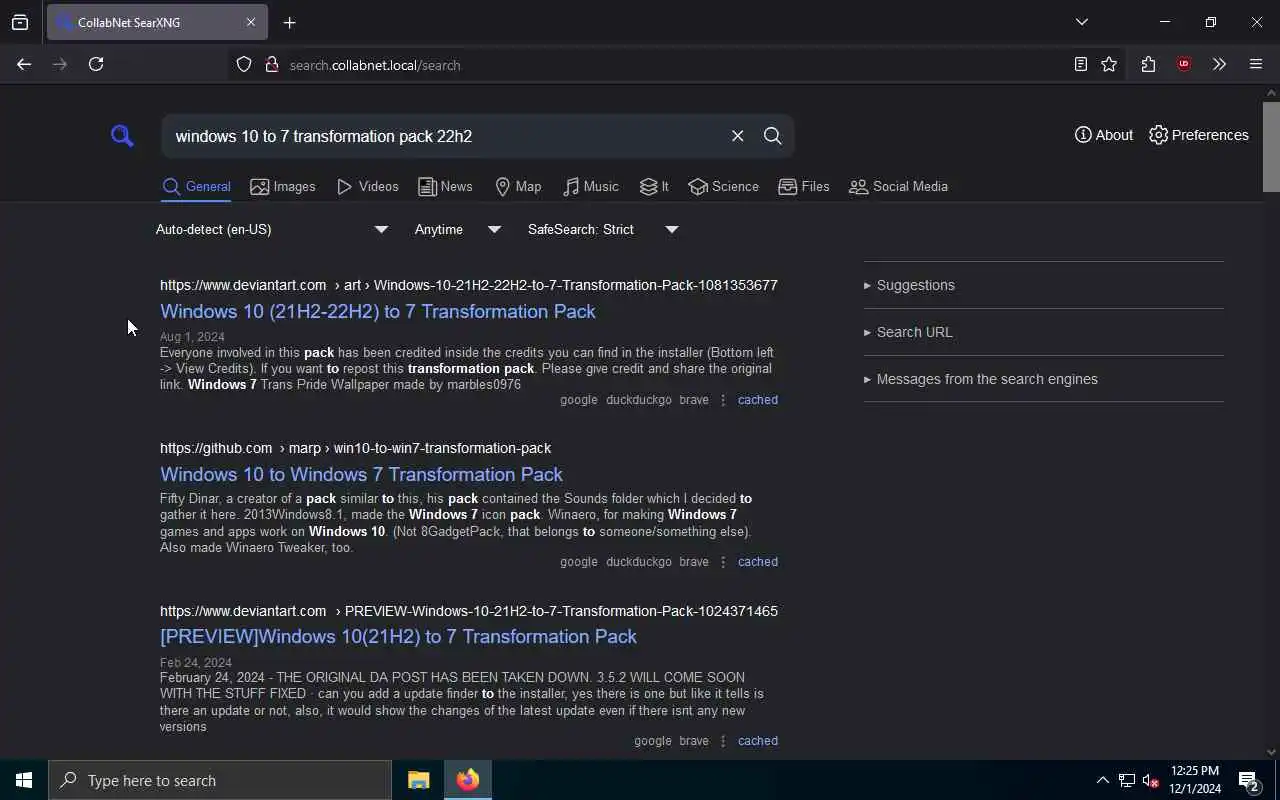The image size is (1280, 800).
Task: Open recent browsing Firefox View icon
Action: click(x=20, y=22)
